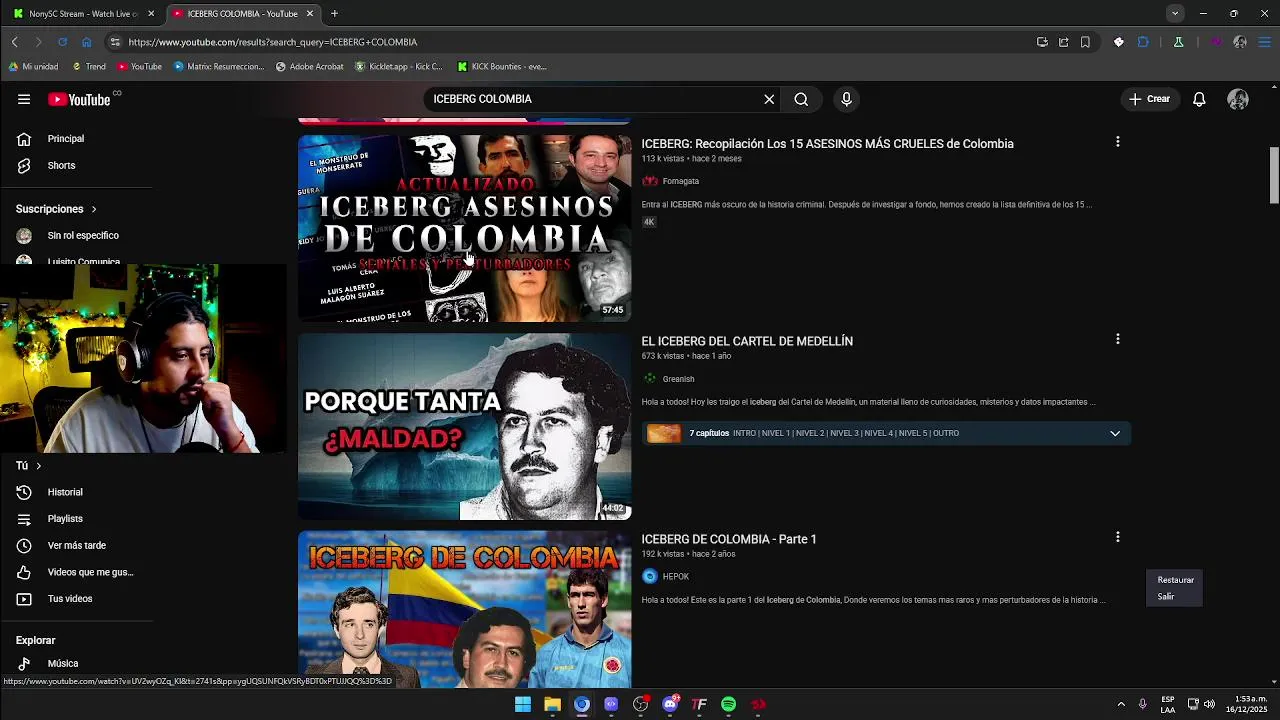
Task: Bookmark this page with the bookmark icon
Action: [x=1085, y=42]
